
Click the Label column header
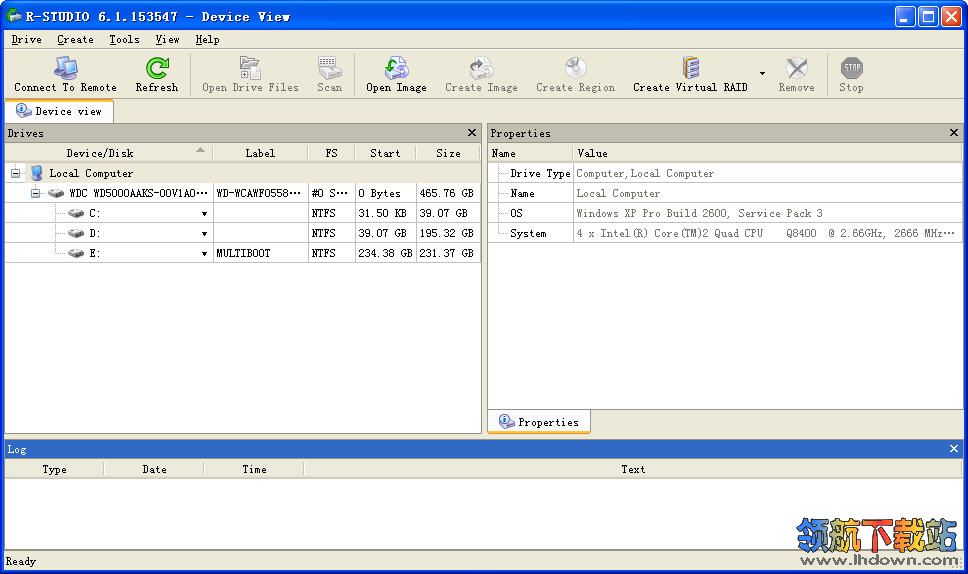point(260,153)
